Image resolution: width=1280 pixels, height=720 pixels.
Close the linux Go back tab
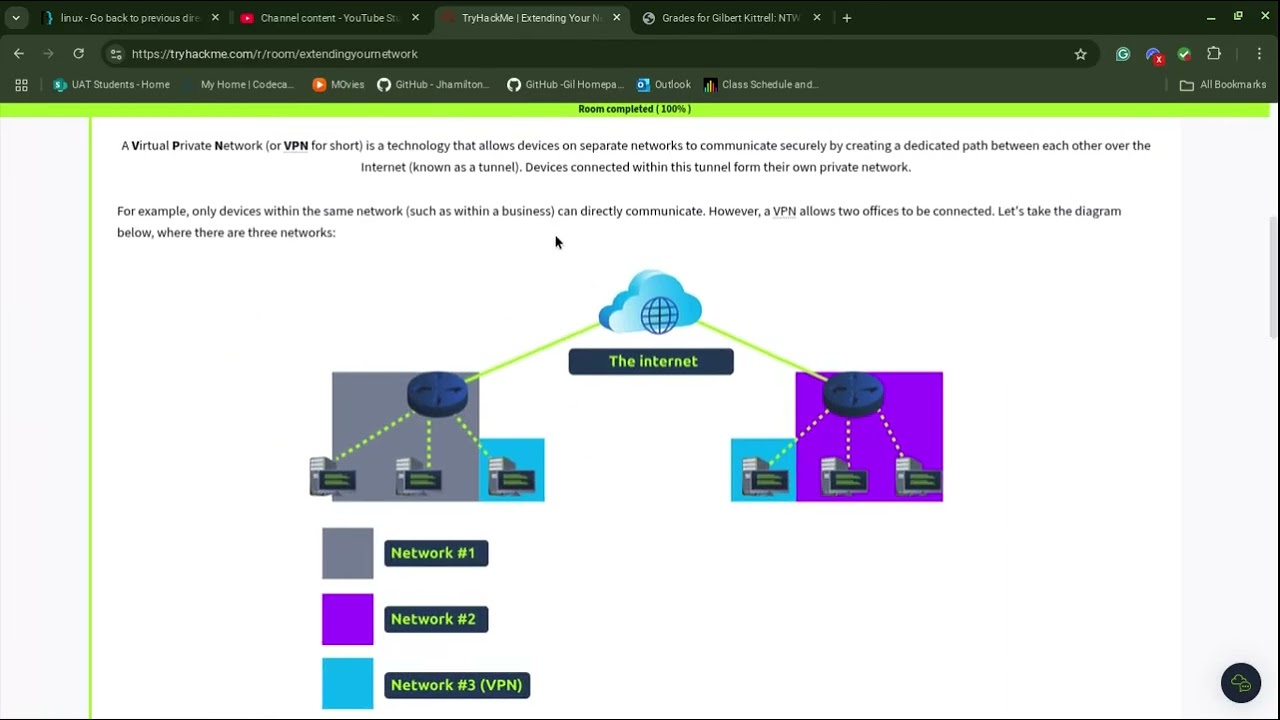[215, 18]
